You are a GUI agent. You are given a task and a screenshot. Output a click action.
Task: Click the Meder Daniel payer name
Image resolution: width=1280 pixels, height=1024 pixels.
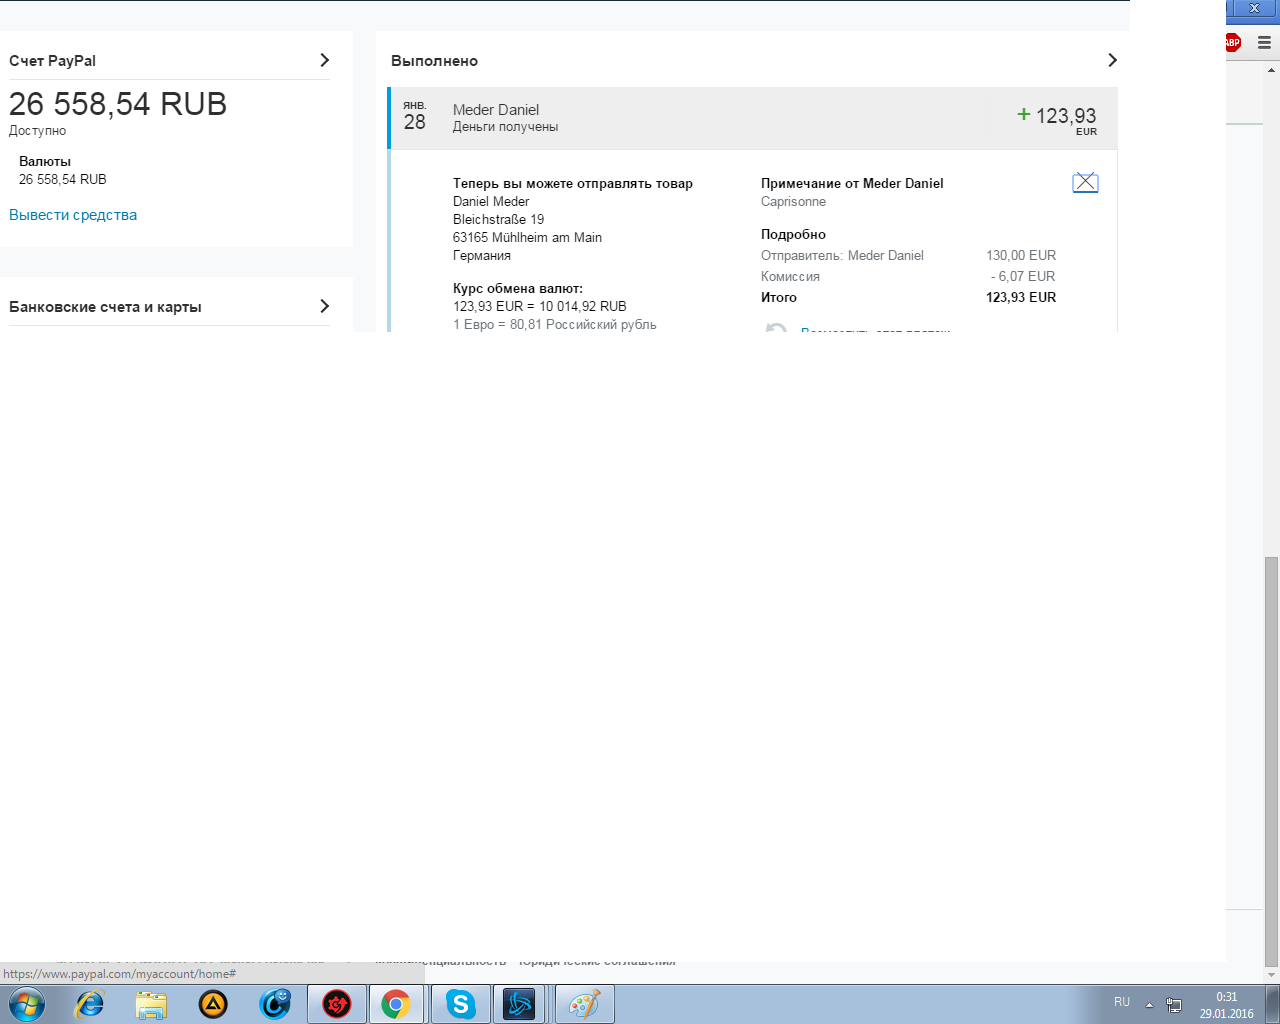(496, 110)
